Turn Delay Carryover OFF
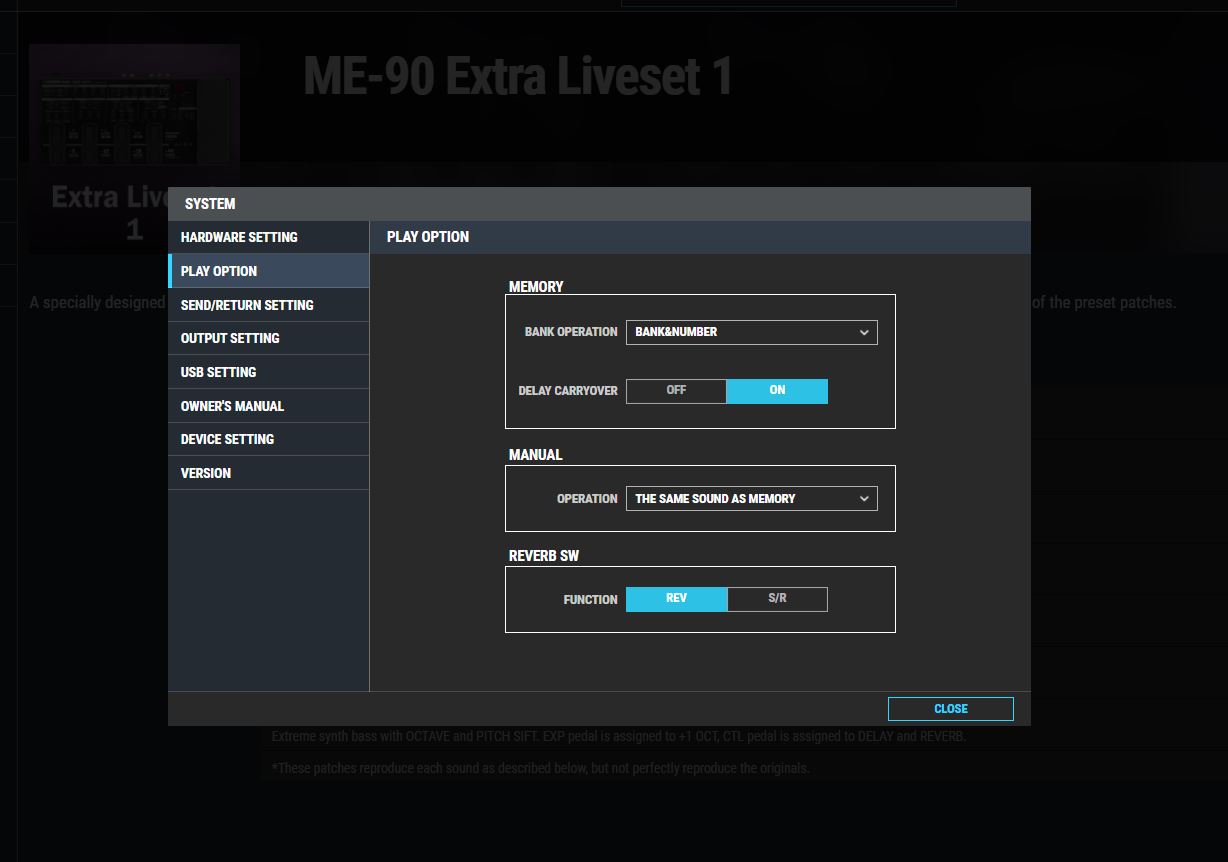The height and width of the screenshot is (862, 1228). point(676,391)
